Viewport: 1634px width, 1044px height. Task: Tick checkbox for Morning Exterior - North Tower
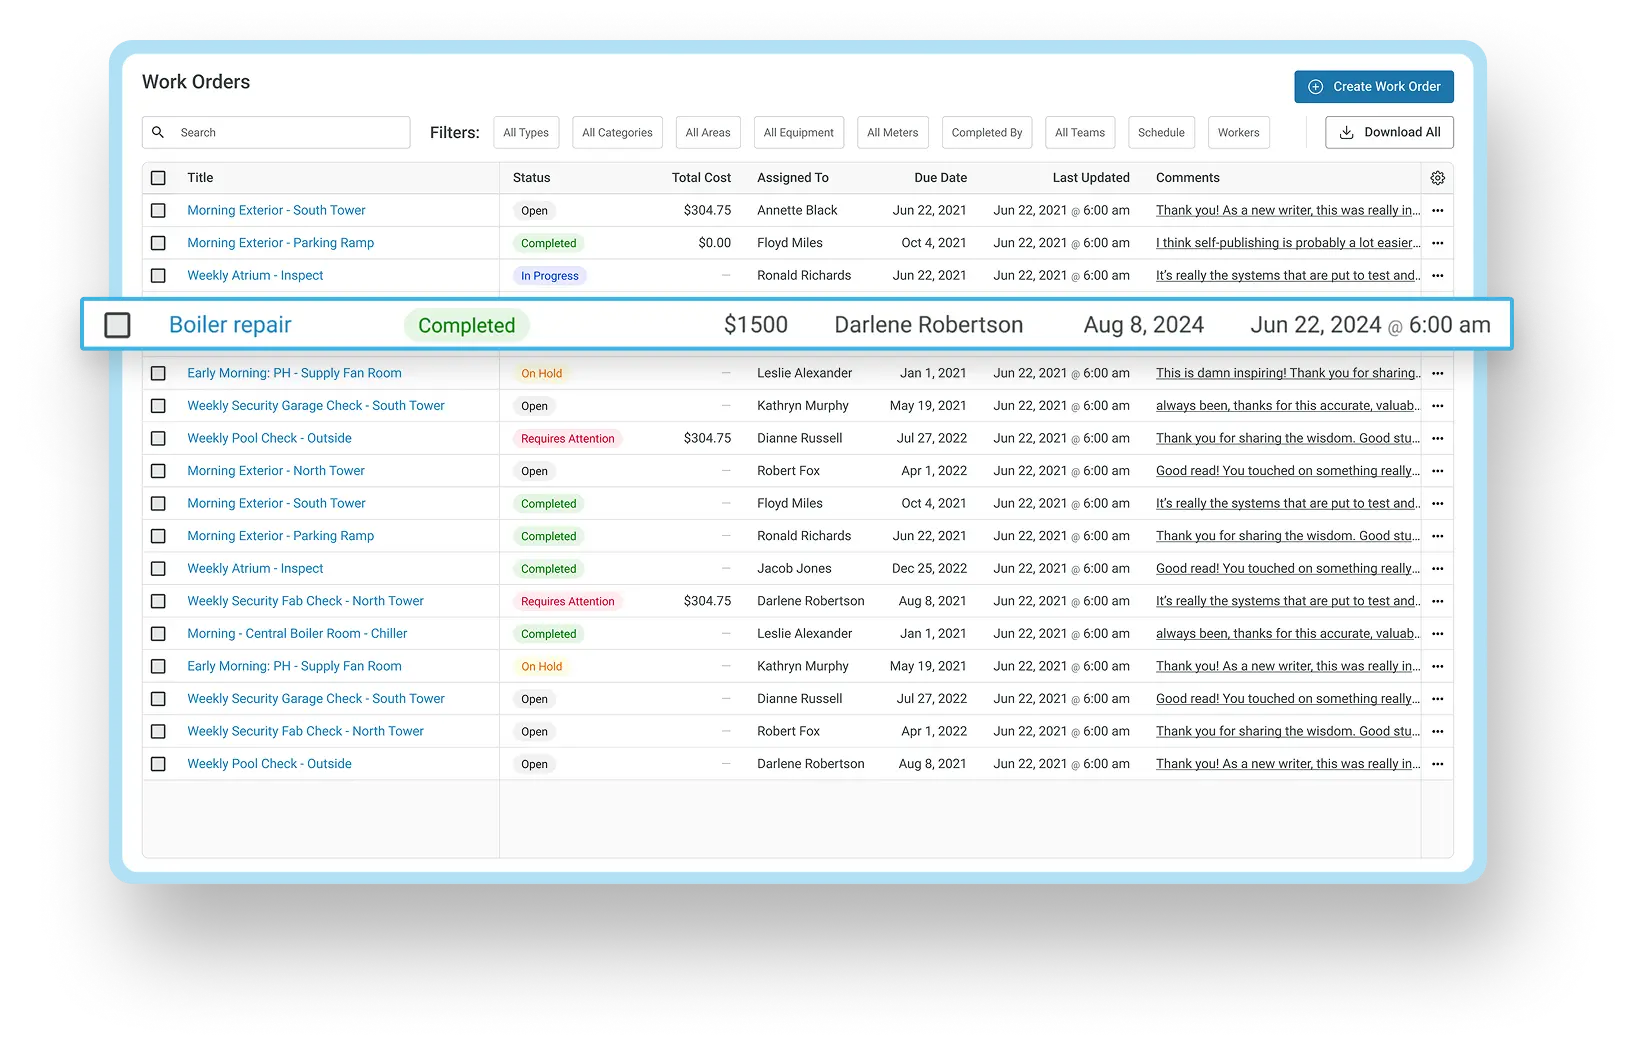coord(158,471)
